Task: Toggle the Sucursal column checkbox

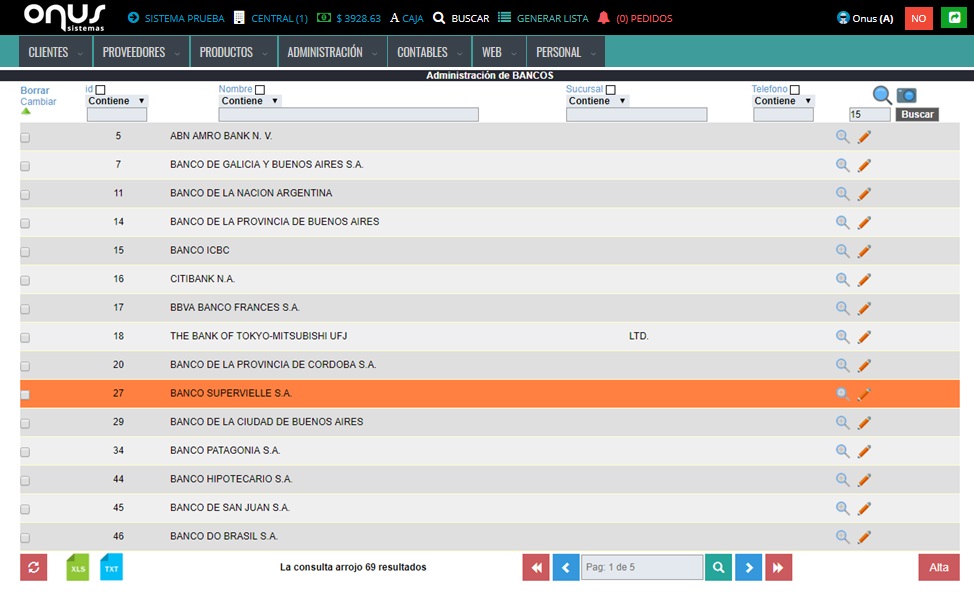Action: 611,89
